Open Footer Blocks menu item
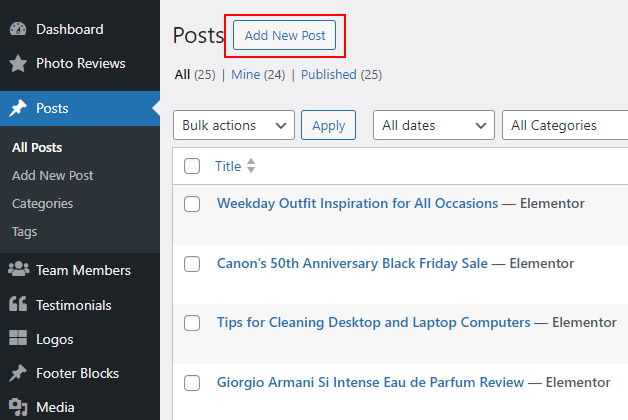 coord(77,373)
